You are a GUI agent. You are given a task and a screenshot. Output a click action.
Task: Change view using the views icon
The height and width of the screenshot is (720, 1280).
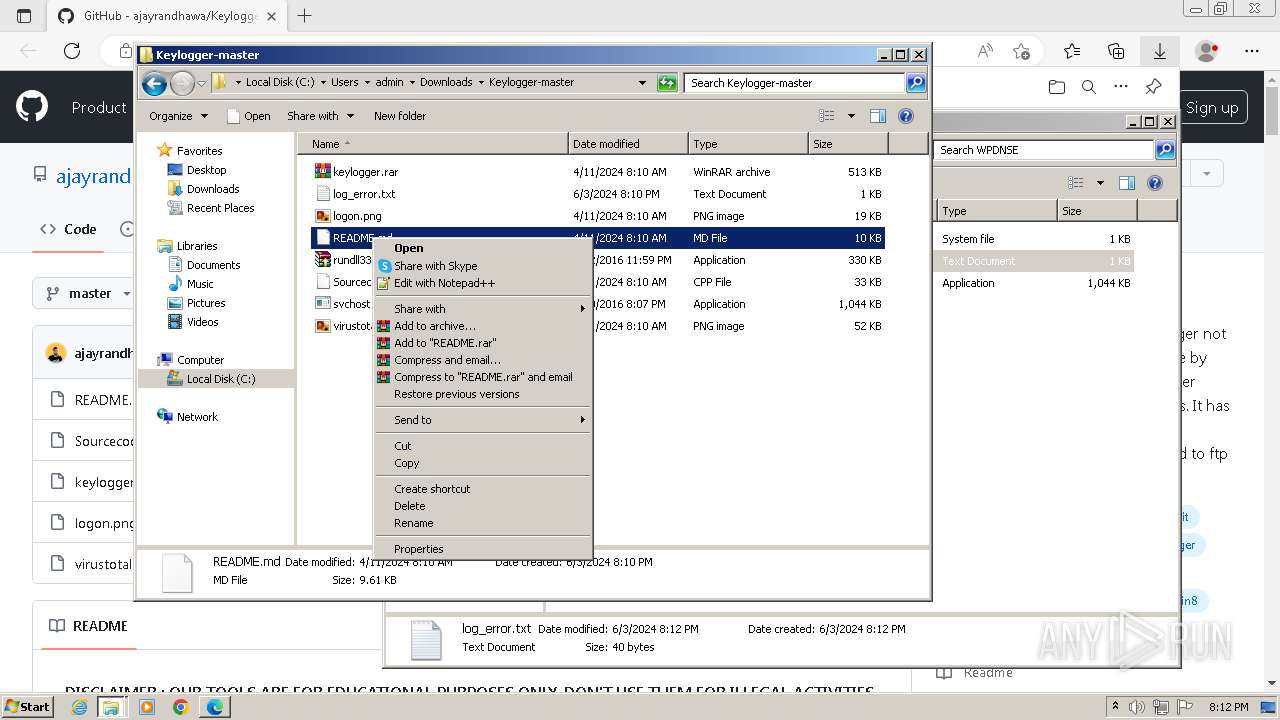tap(829, 116)
